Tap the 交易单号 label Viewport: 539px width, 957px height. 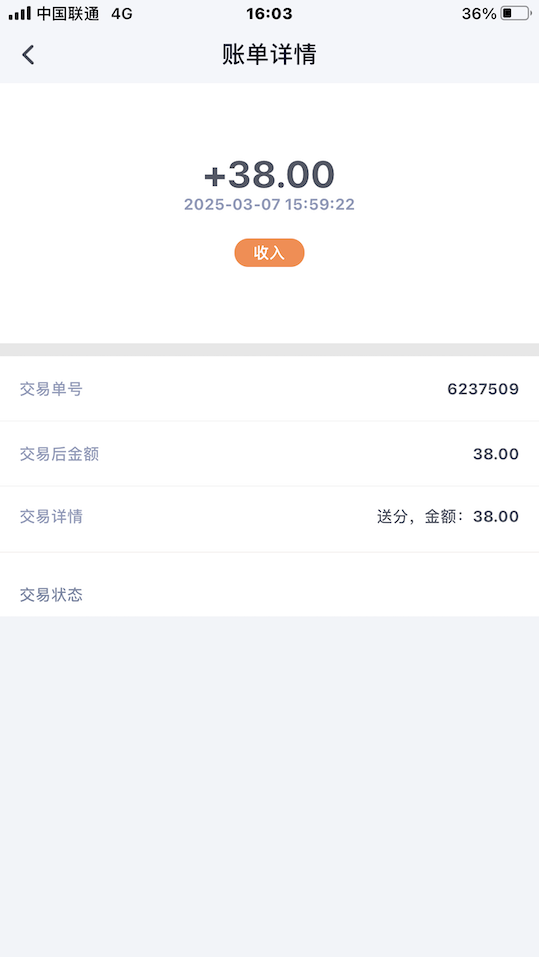51,389
